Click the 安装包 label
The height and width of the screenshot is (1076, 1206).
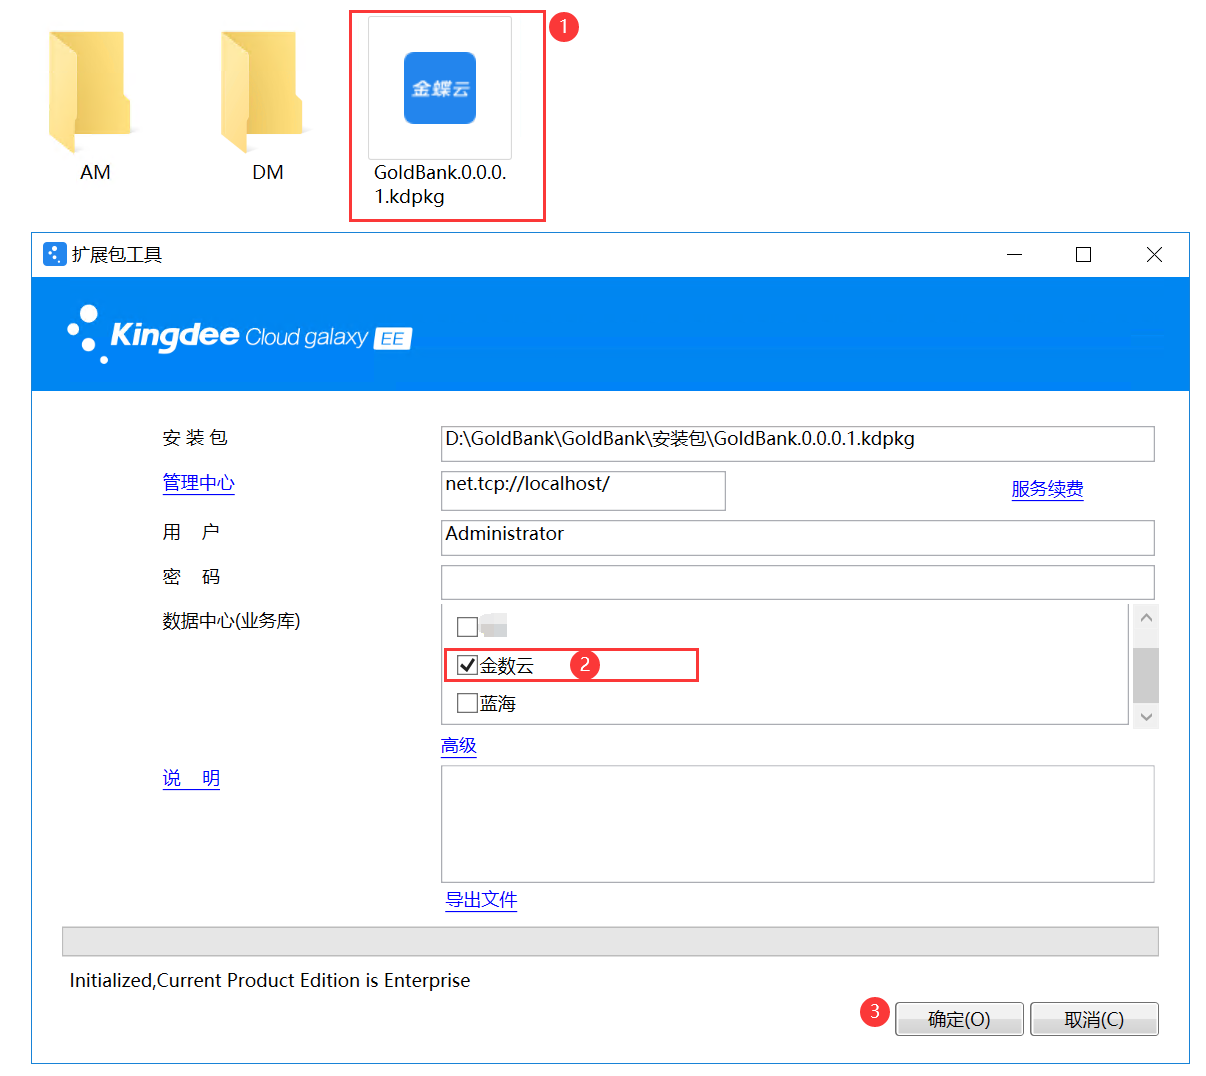[195, 438]
